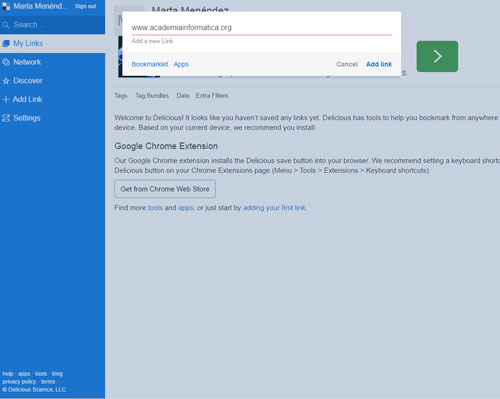Click Get from Chrome Web Store button

click(x=165, y=189)
